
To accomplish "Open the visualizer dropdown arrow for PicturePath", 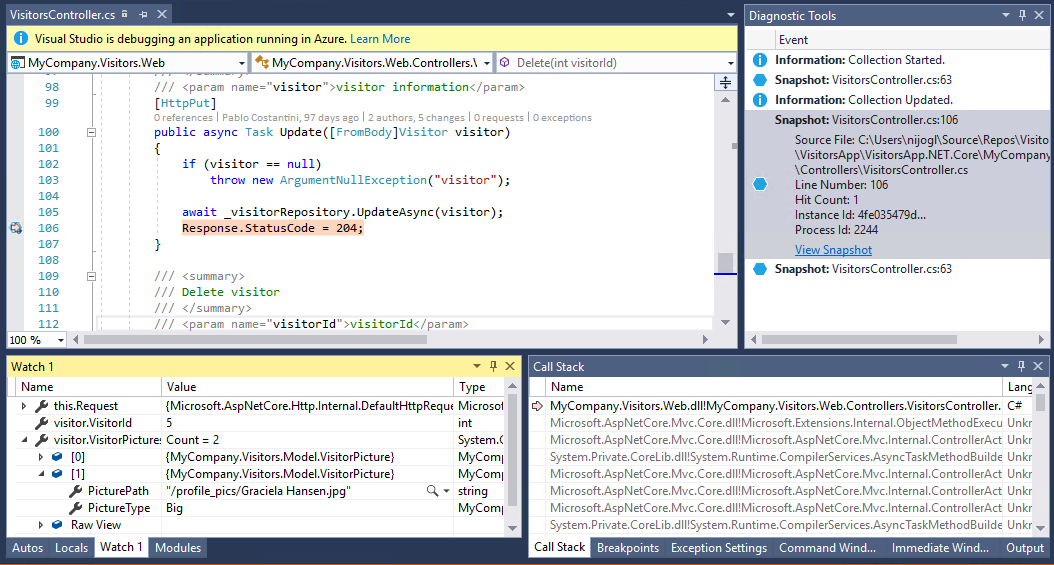I will pyautogui.click(x=446, y=491).
